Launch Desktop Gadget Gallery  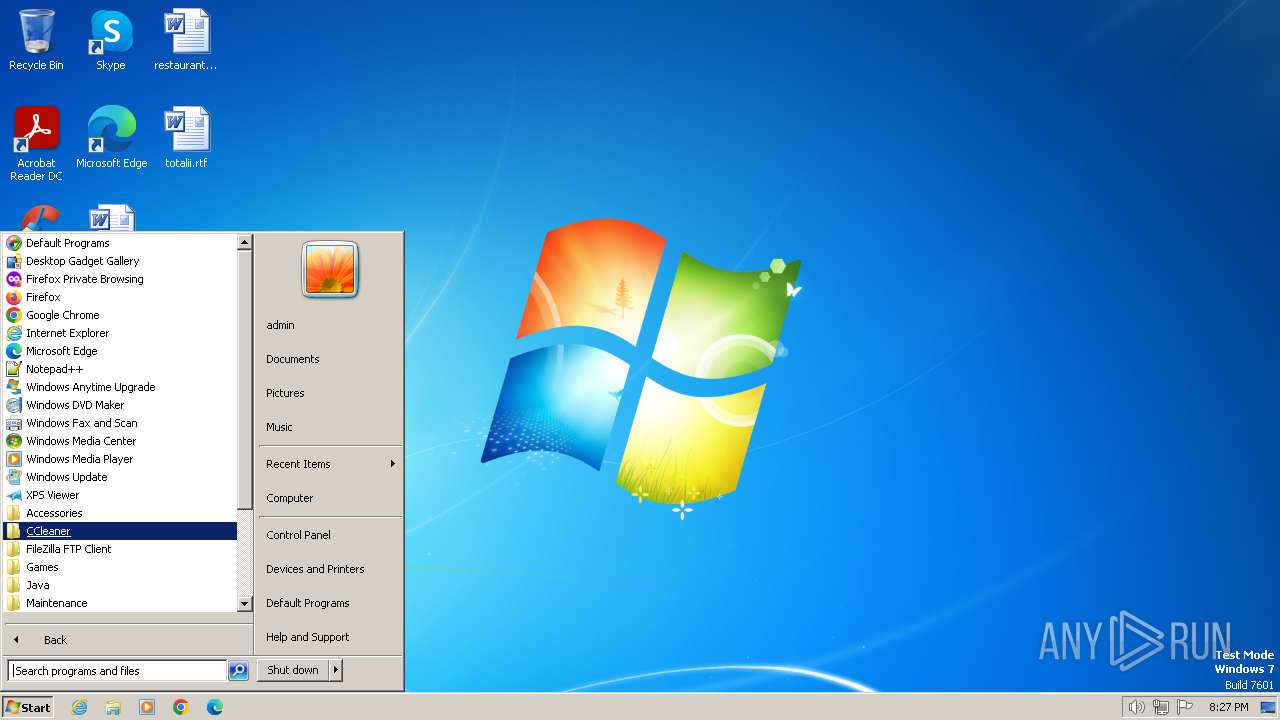click(x=120, y=261)
